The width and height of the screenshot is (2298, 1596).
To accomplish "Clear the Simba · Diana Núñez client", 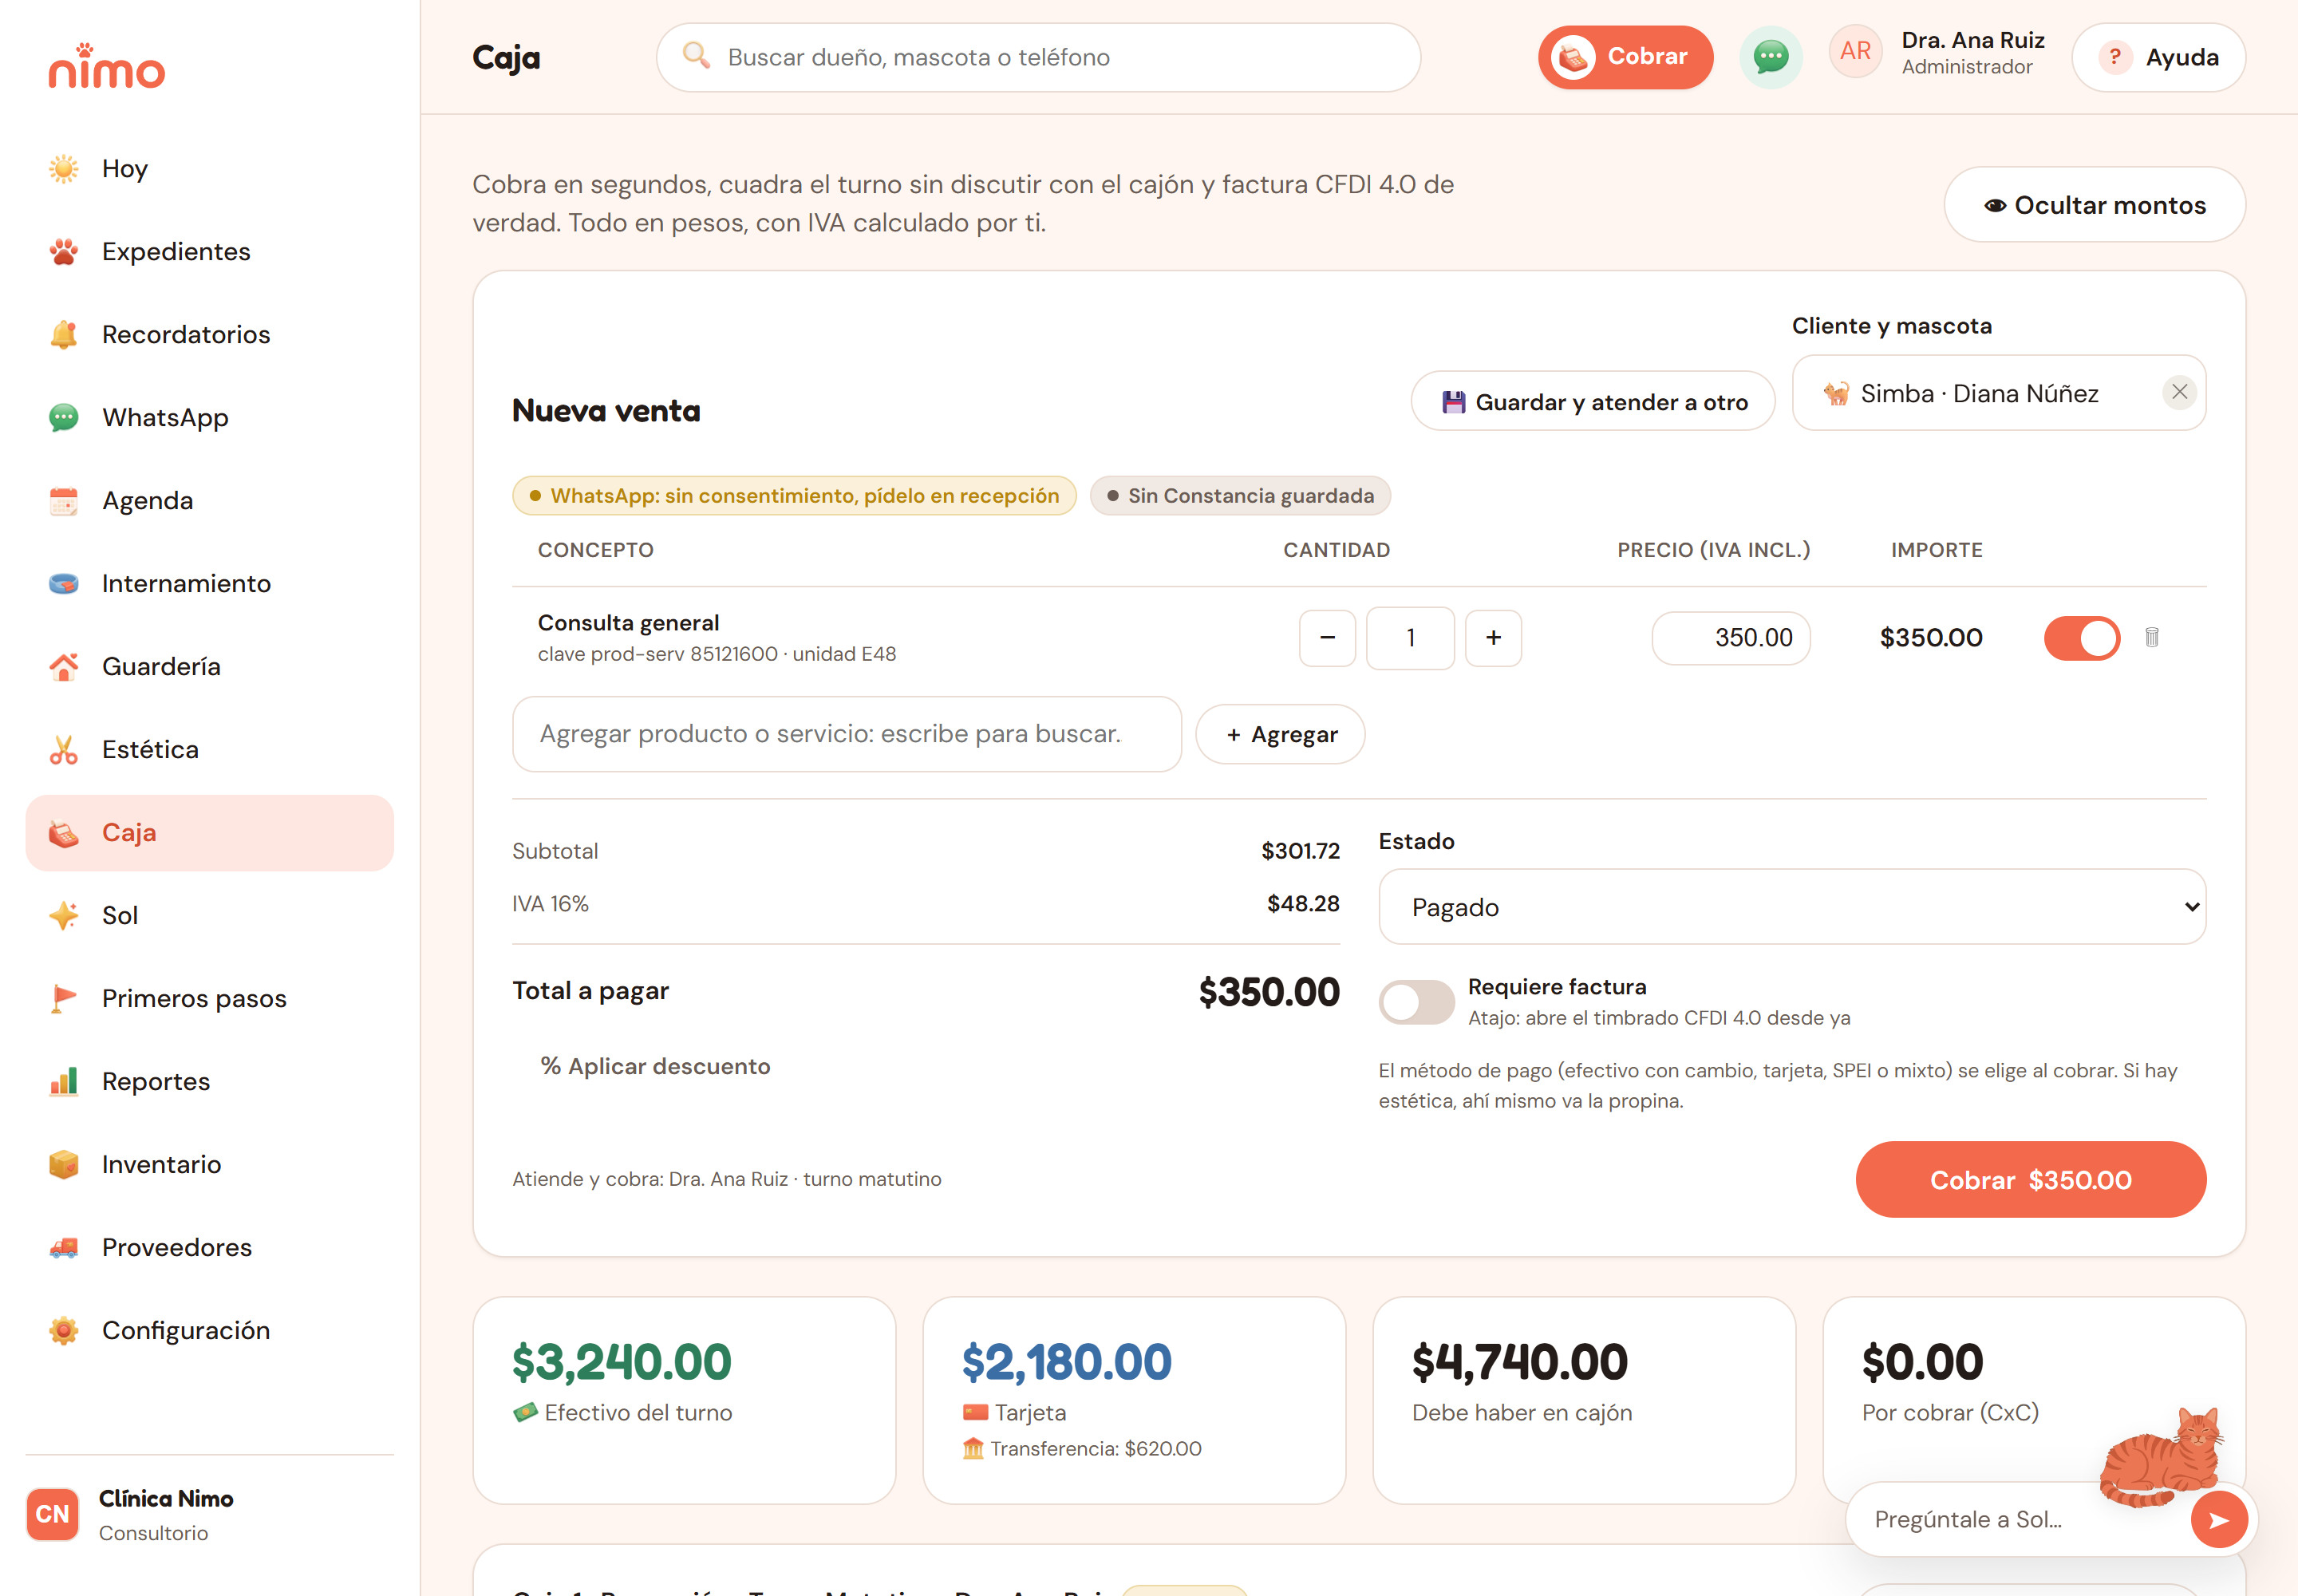I will [2180, 392].
